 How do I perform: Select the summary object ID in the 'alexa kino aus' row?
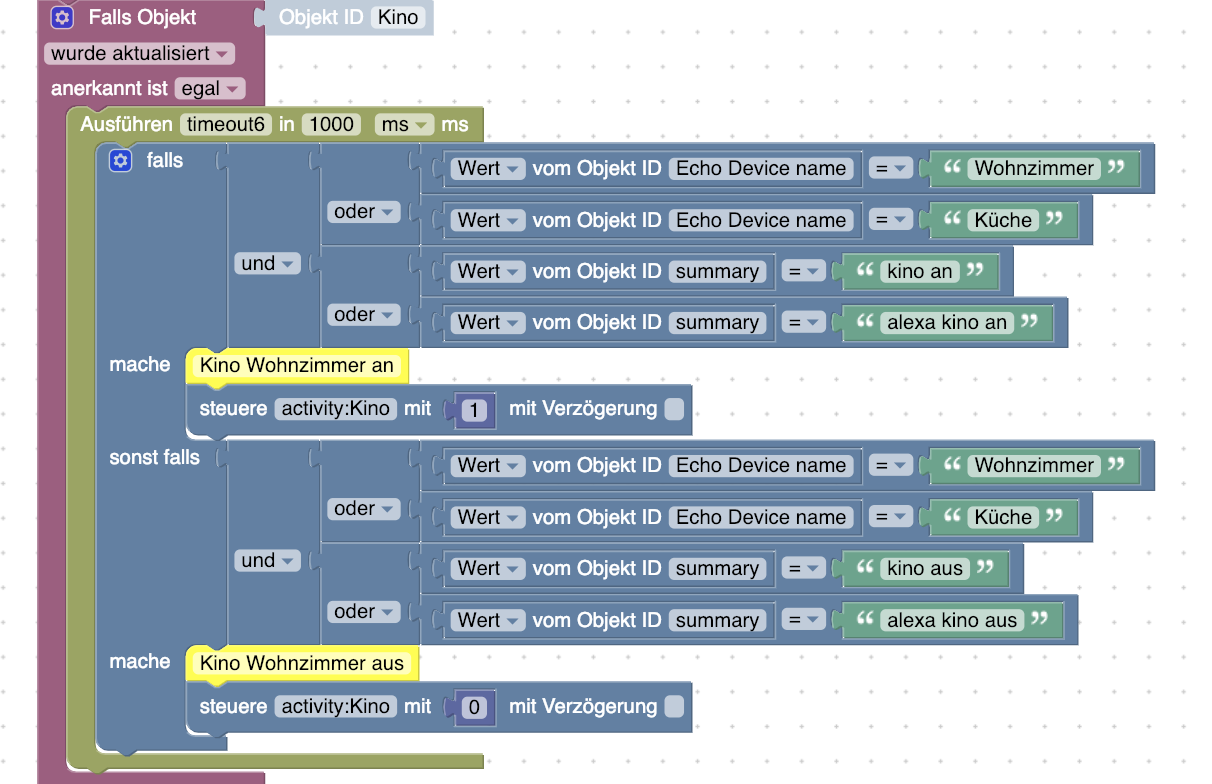click(717, 620)
